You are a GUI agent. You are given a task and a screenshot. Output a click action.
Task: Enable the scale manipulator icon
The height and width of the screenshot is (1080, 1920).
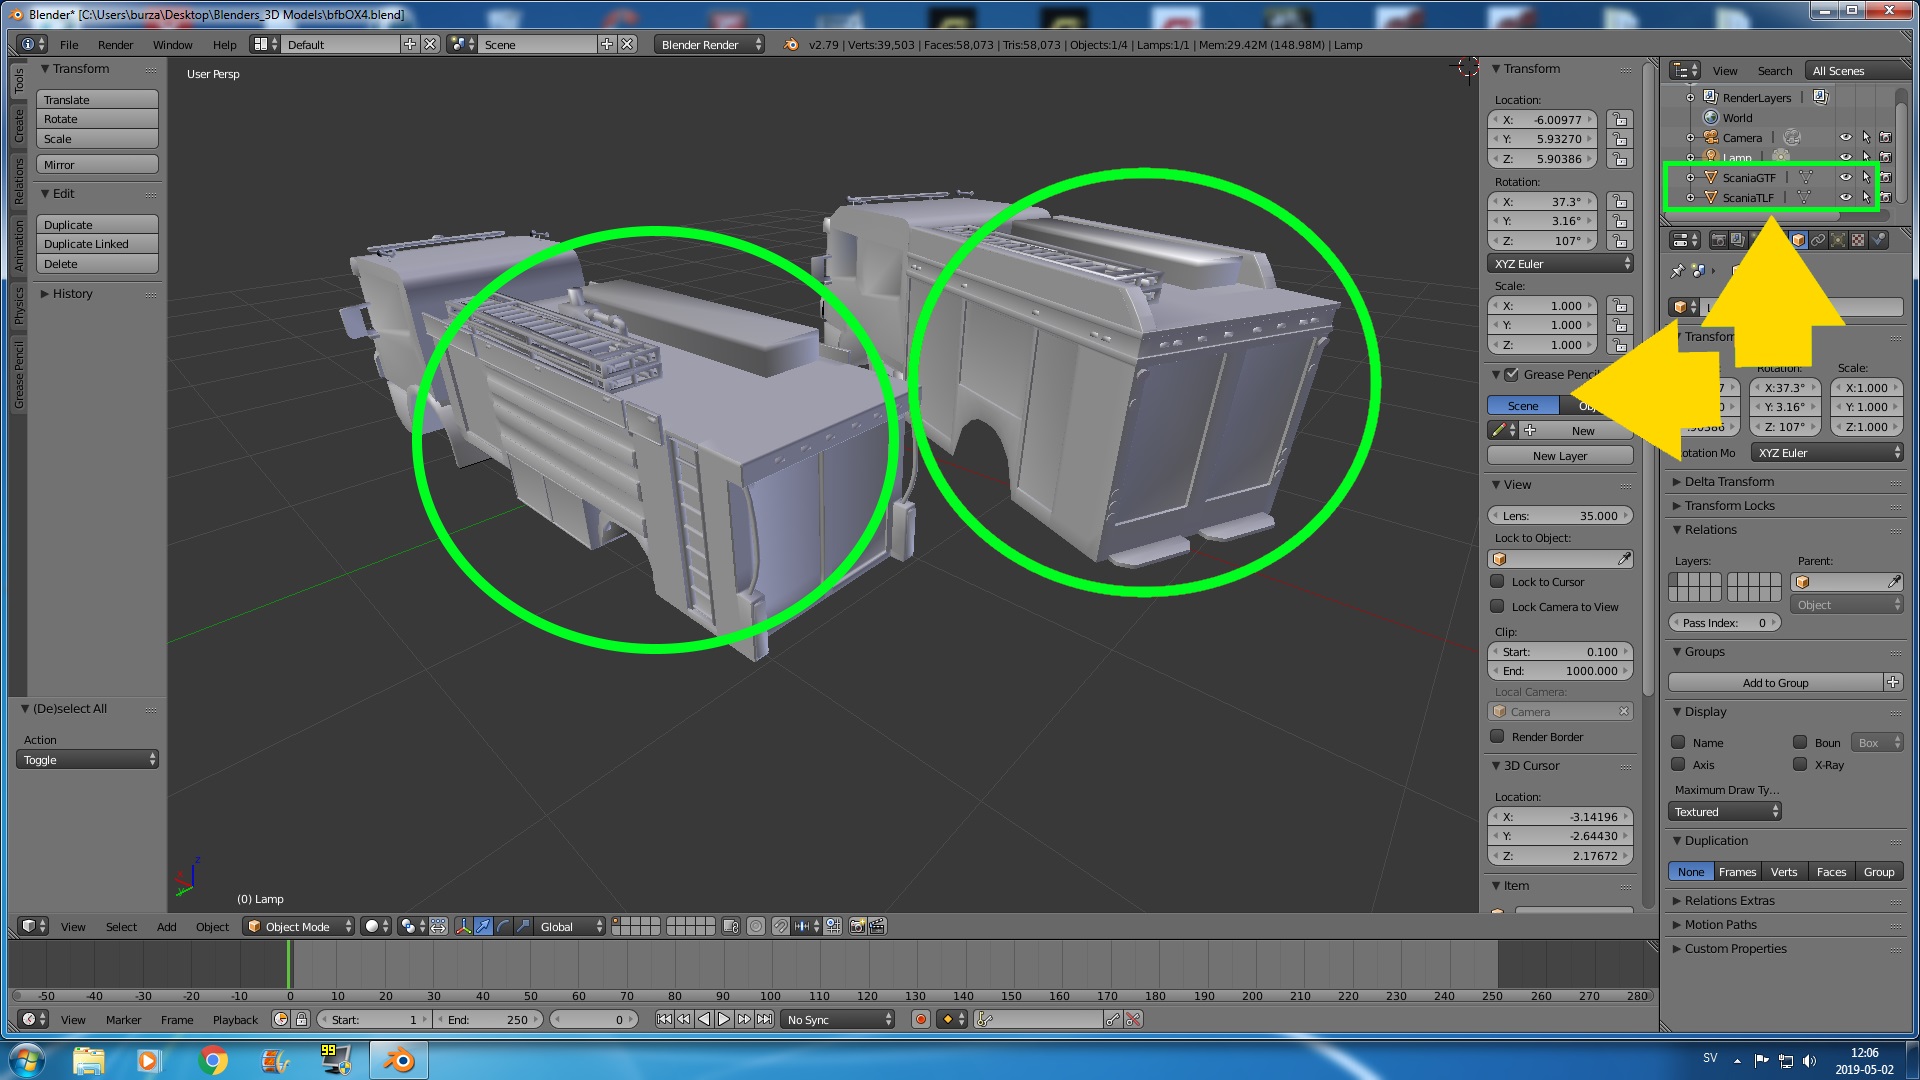[523, 927]
